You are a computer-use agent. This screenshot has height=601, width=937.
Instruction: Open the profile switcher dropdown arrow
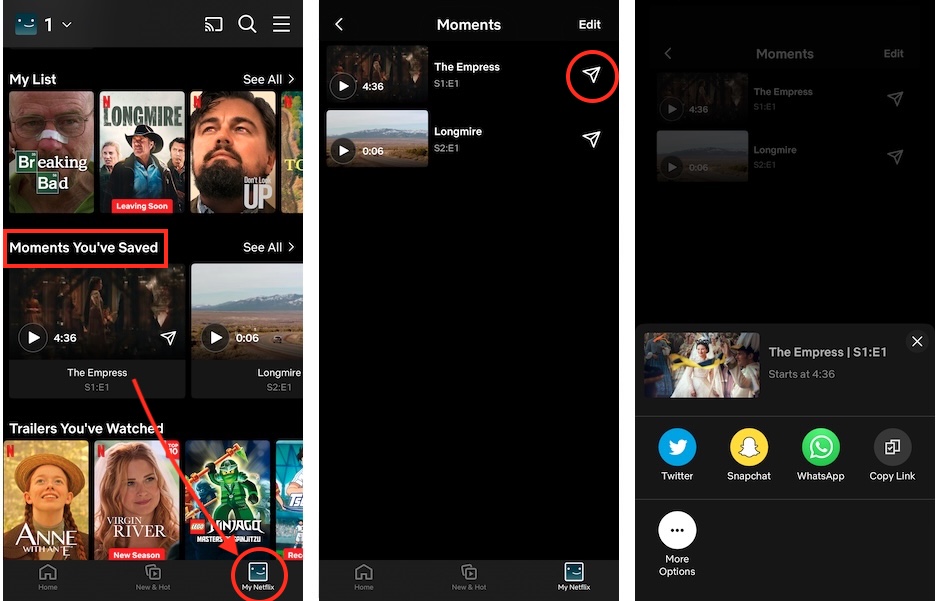point(67,24)
